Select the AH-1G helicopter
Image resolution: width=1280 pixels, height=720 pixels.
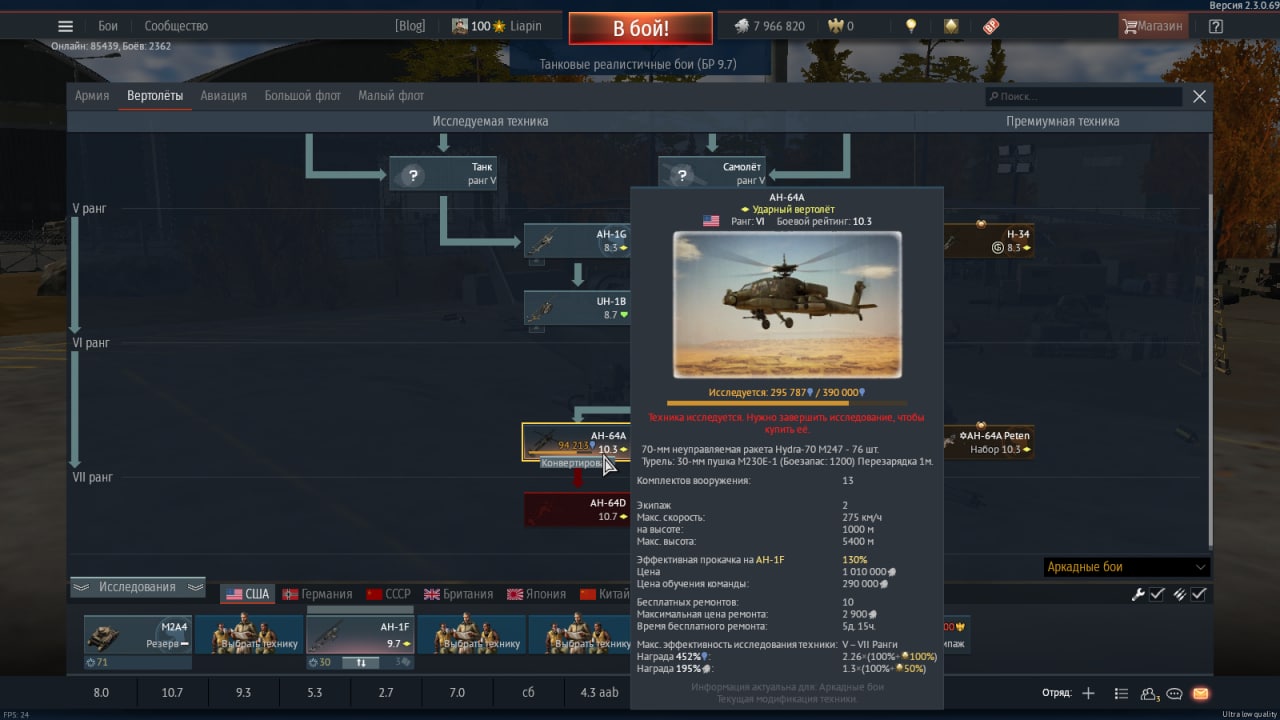[x=578, y=240]
